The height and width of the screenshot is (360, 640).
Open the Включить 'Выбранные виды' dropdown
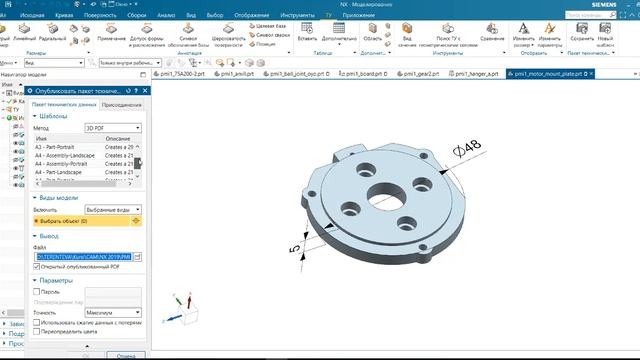pyautogui.click(x=113, y=209)
